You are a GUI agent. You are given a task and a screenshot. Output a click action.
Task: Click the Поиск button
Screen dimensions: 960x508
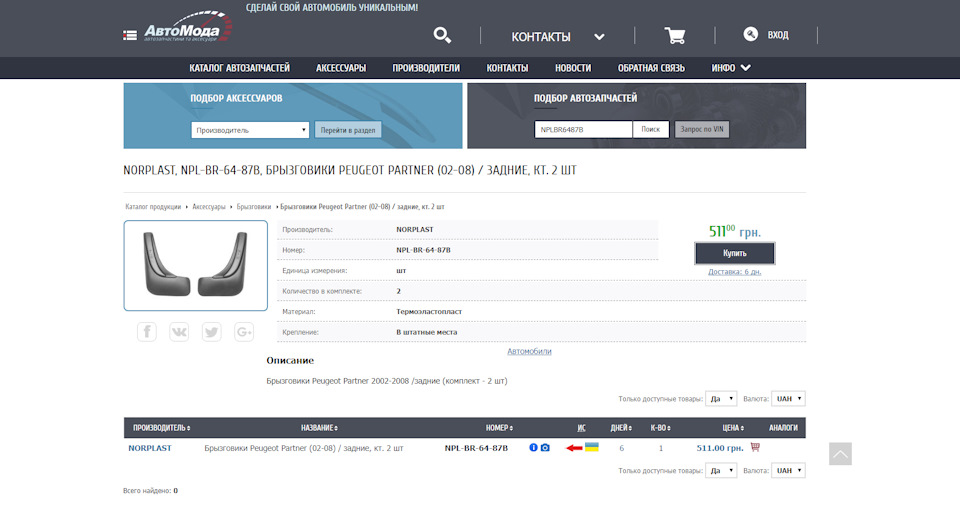[x=651, y=129]
